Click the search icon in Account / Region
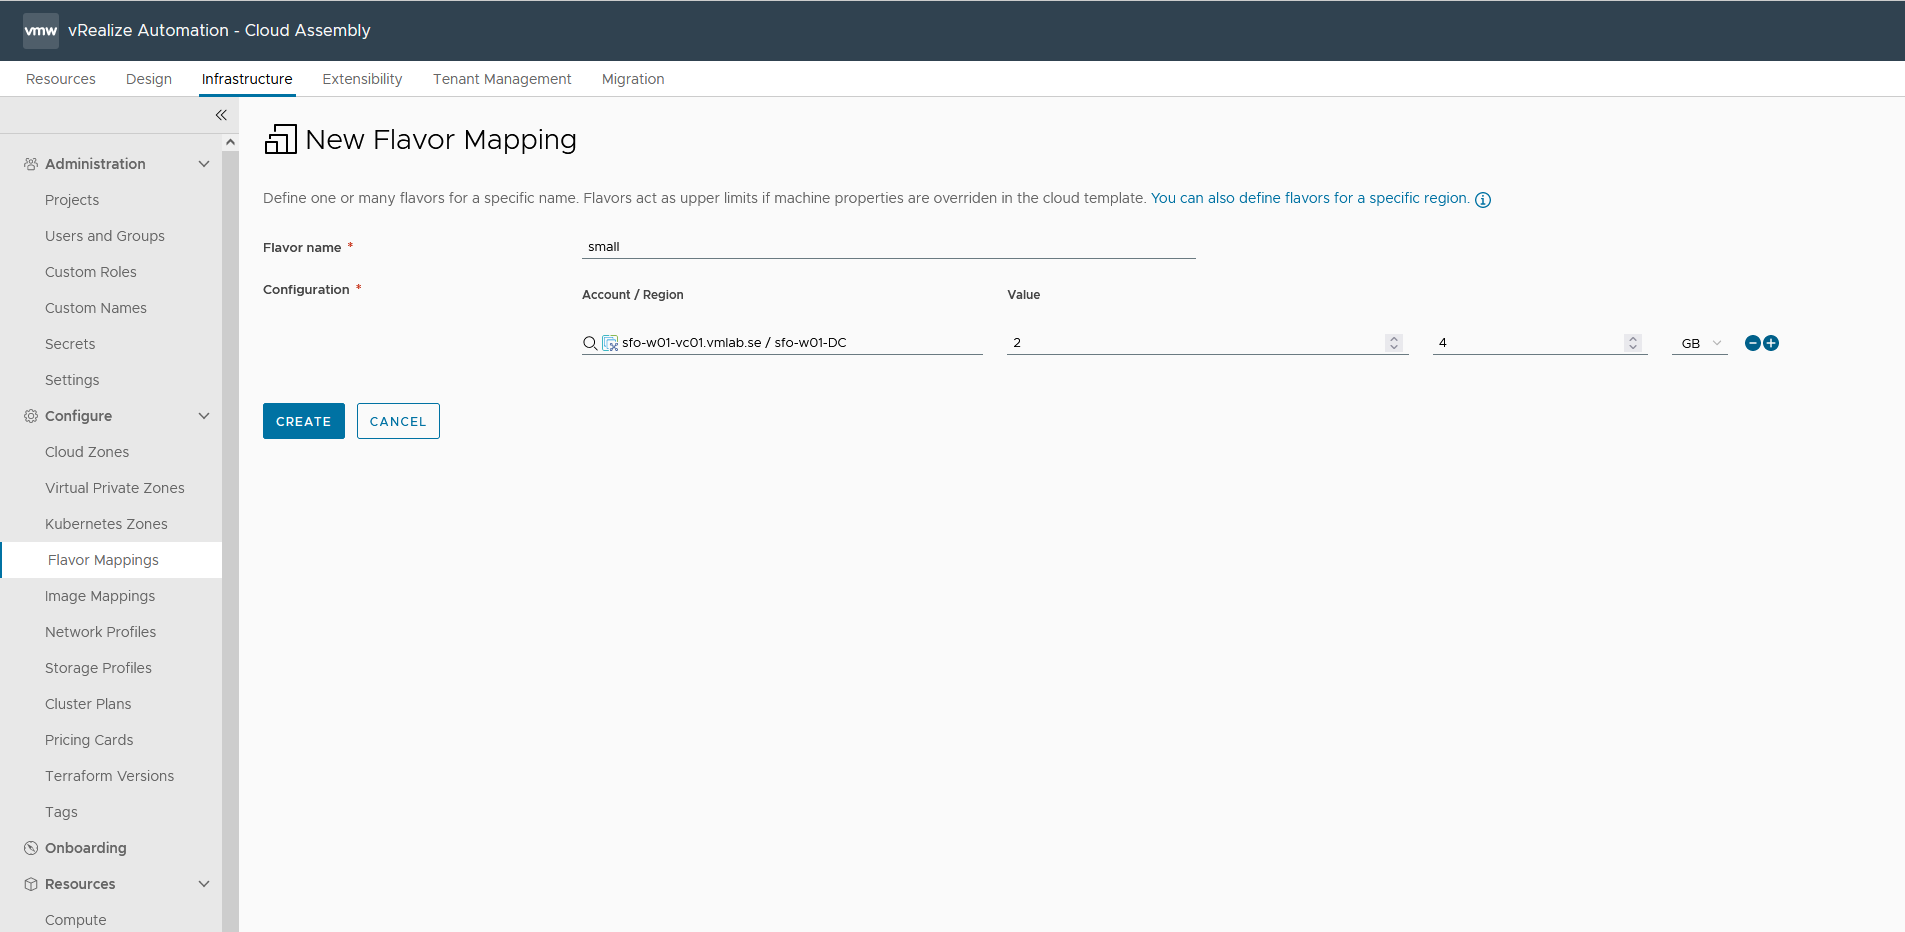Image resolution: width=1905 pixels, height=932 pixels. (590, 343)
